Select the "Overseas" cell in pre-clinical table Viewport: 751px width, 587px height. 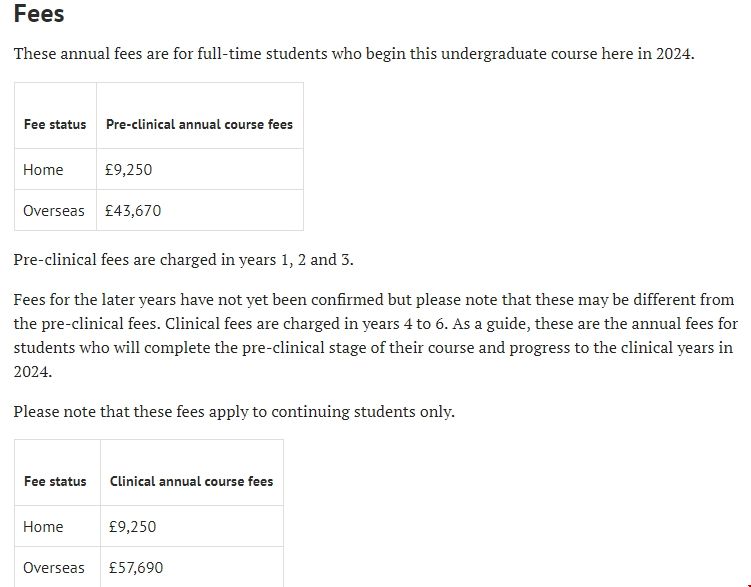[54, 211]
